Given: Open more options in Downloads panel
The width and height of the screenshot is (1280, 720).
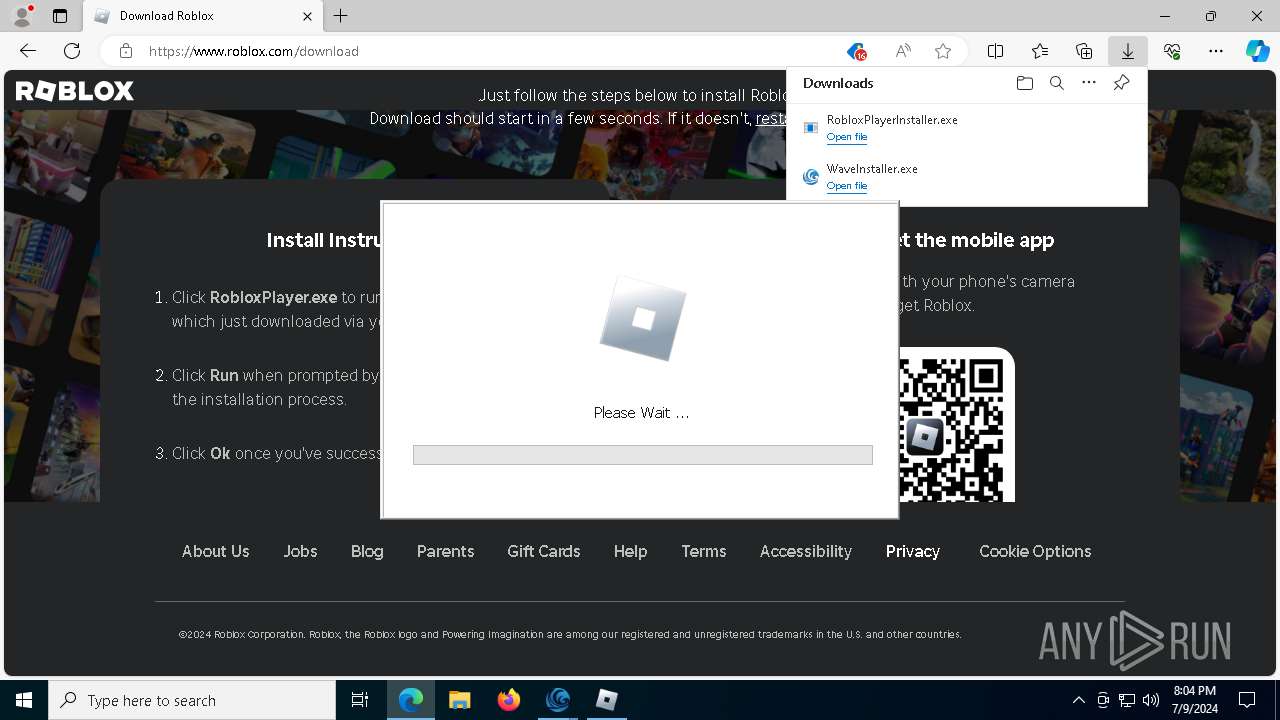Looking at the screenshot, I should tap(1089, 83).
